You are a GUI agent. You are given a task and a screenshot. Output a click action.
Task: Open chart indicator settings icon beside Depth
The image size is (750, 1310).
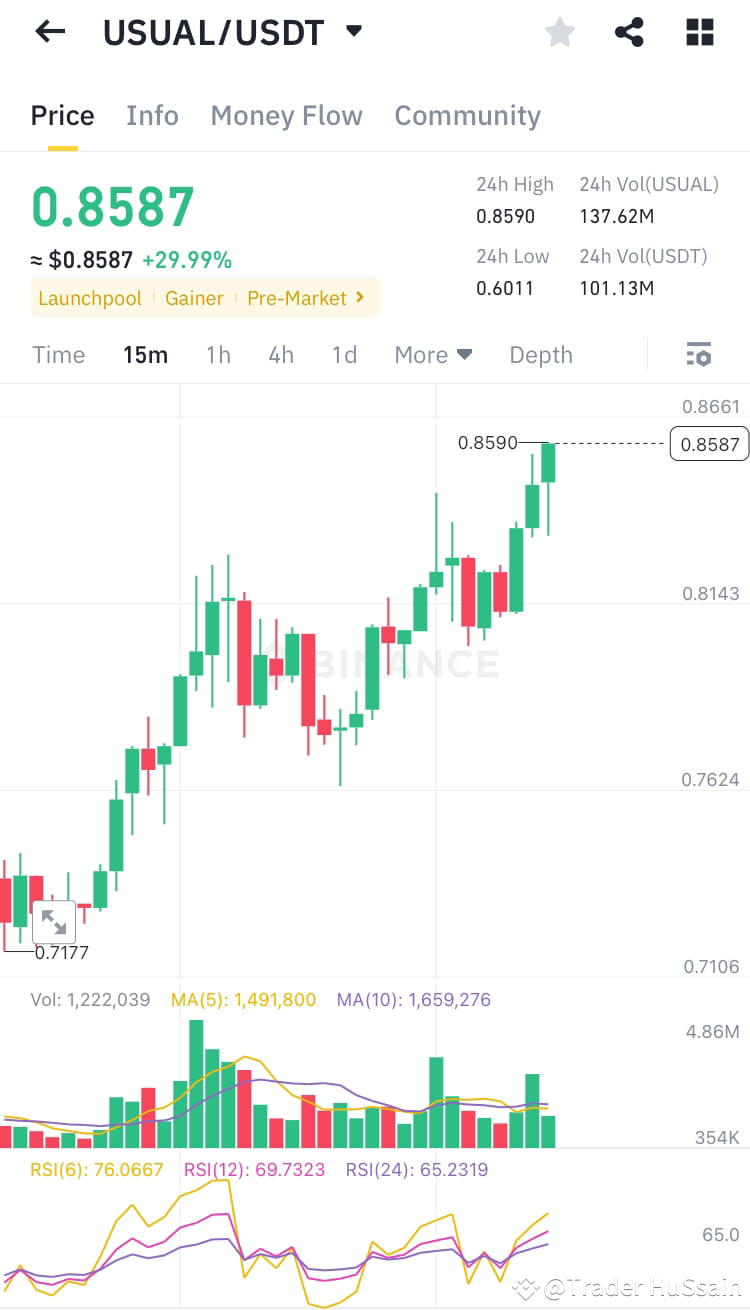click(698, 354)
